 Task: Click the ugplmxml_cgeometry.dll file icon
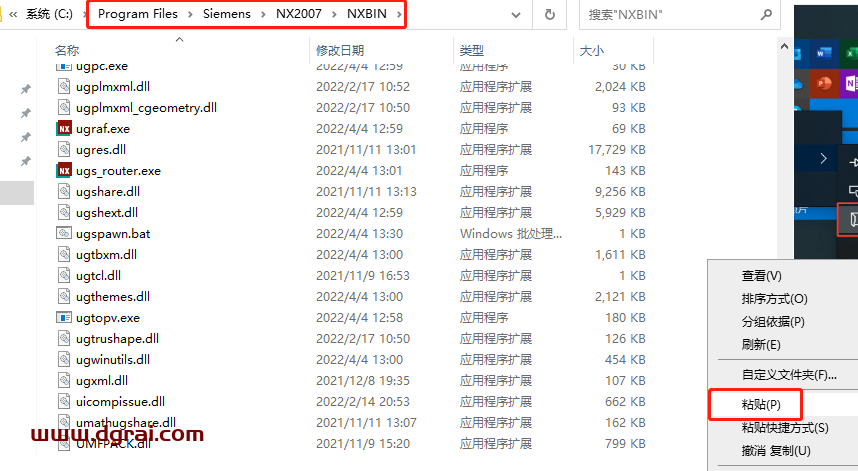[x=64, y=107]
